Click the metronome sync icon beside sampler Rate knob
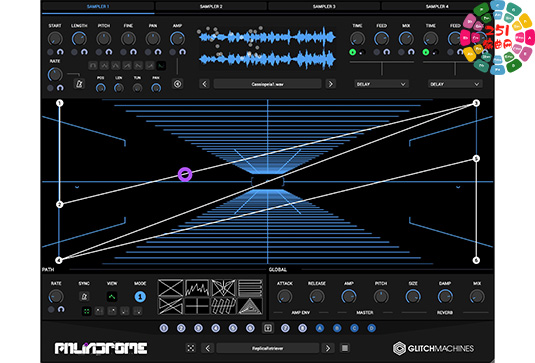This screenshot has width=535, height=363. click(x=79, y=84)
